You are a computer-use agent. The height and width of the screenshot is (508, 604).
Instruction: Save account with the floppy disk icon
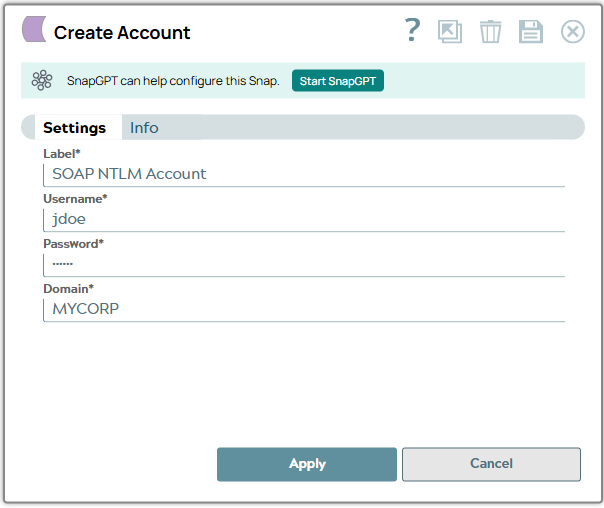coord(530,32)
